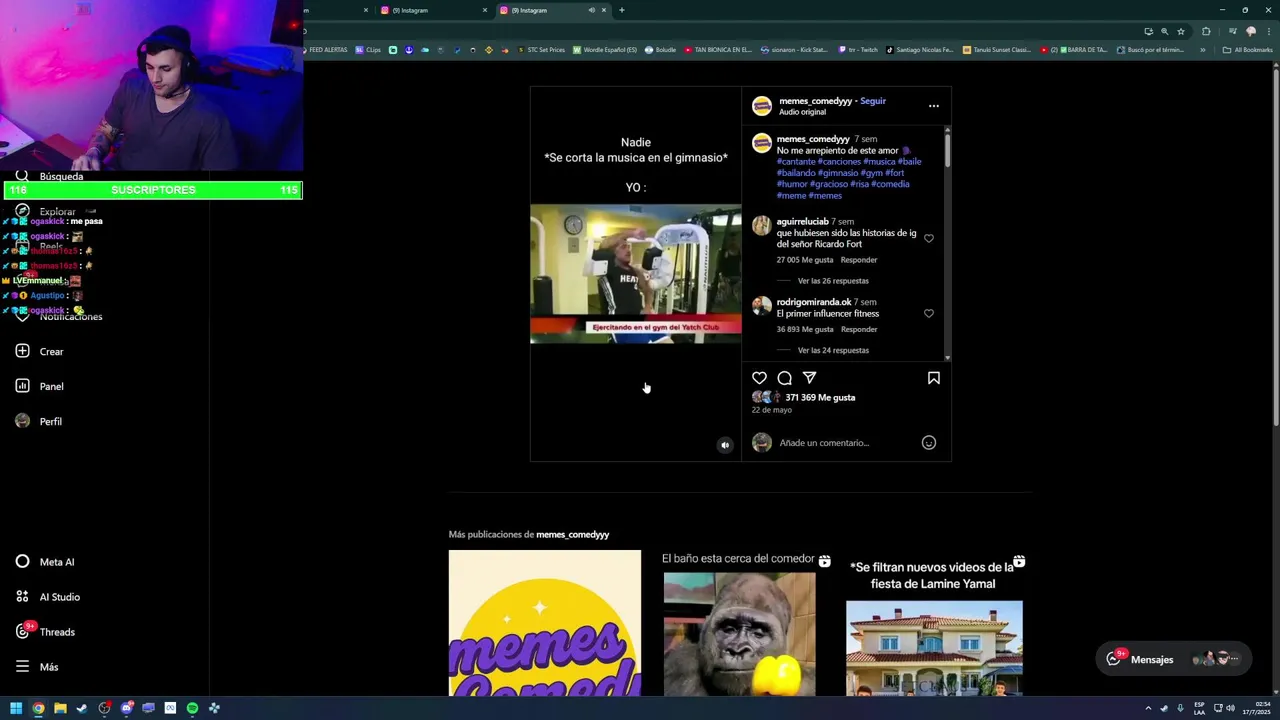This screenshot has height=720, width=1280.
Task: Focus the 'Añade un comentario' field
Action: pyautogui.click(x=846, y=443)
